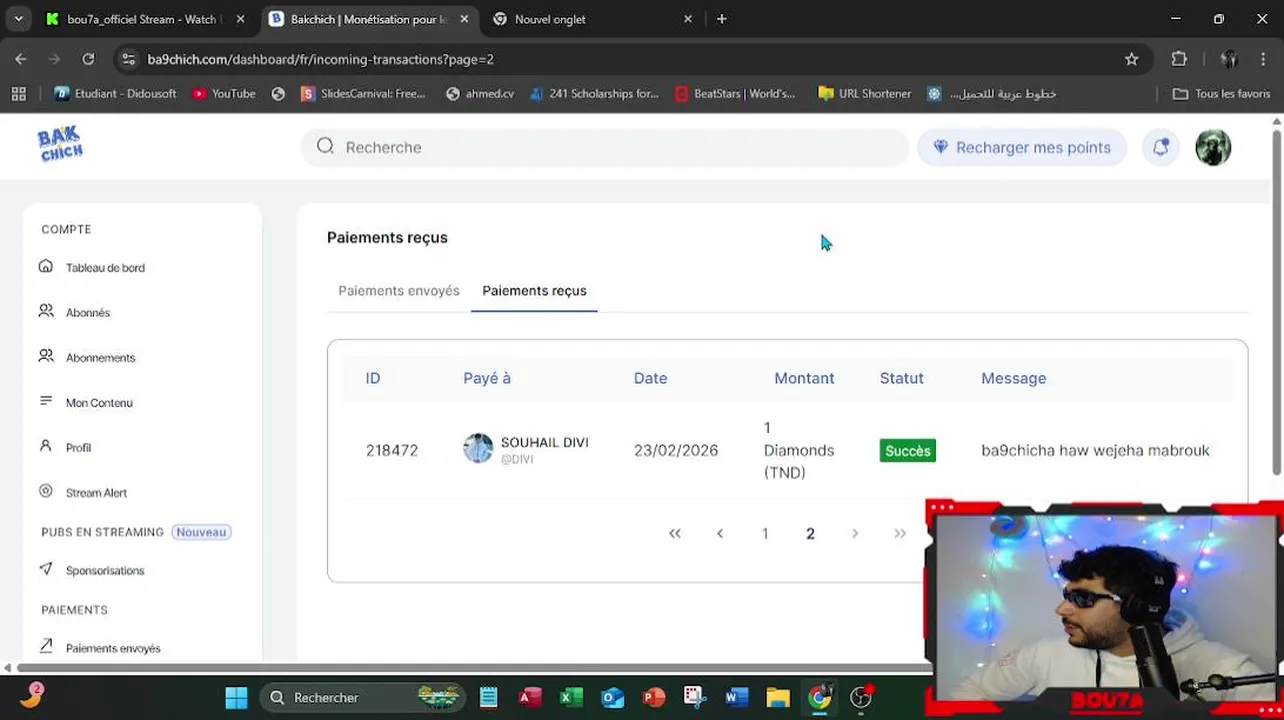
Task: Open the Chrome extensions puzzle icon
Action: coord(1179,59)
